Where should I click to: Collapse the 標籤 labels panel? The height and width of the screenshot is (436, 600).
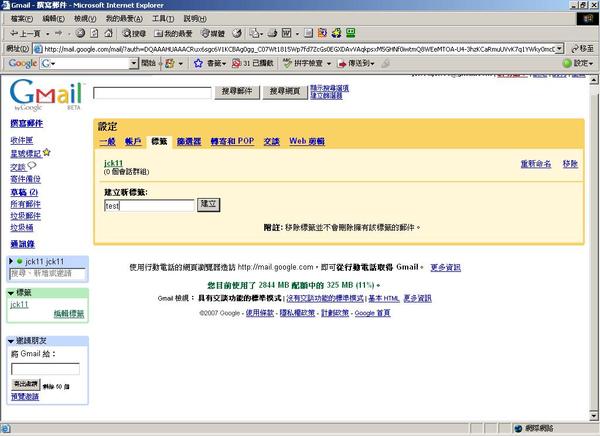coord(11,293)
